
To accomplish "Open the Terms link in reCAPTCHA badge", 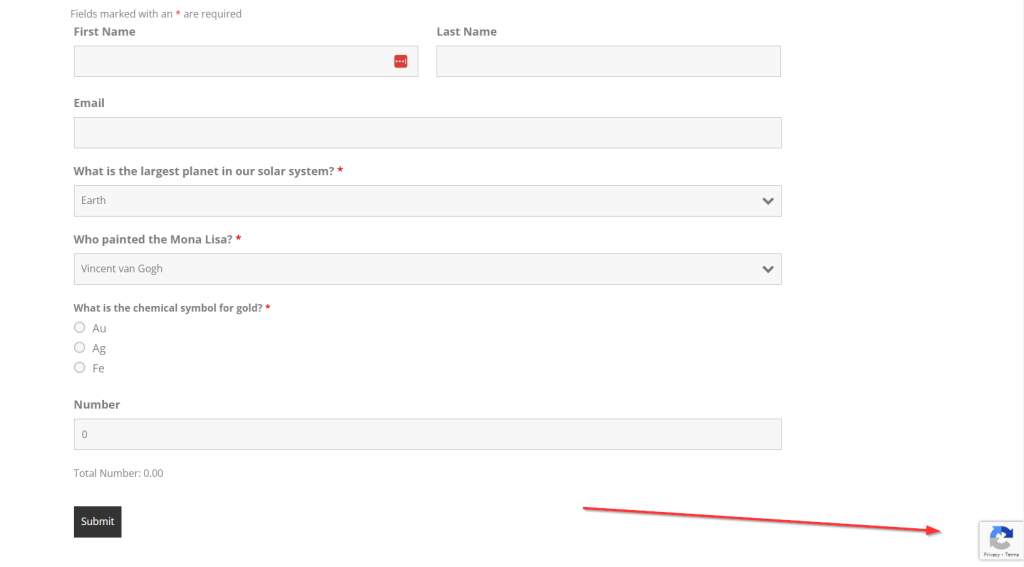I will pos(1012,554).
